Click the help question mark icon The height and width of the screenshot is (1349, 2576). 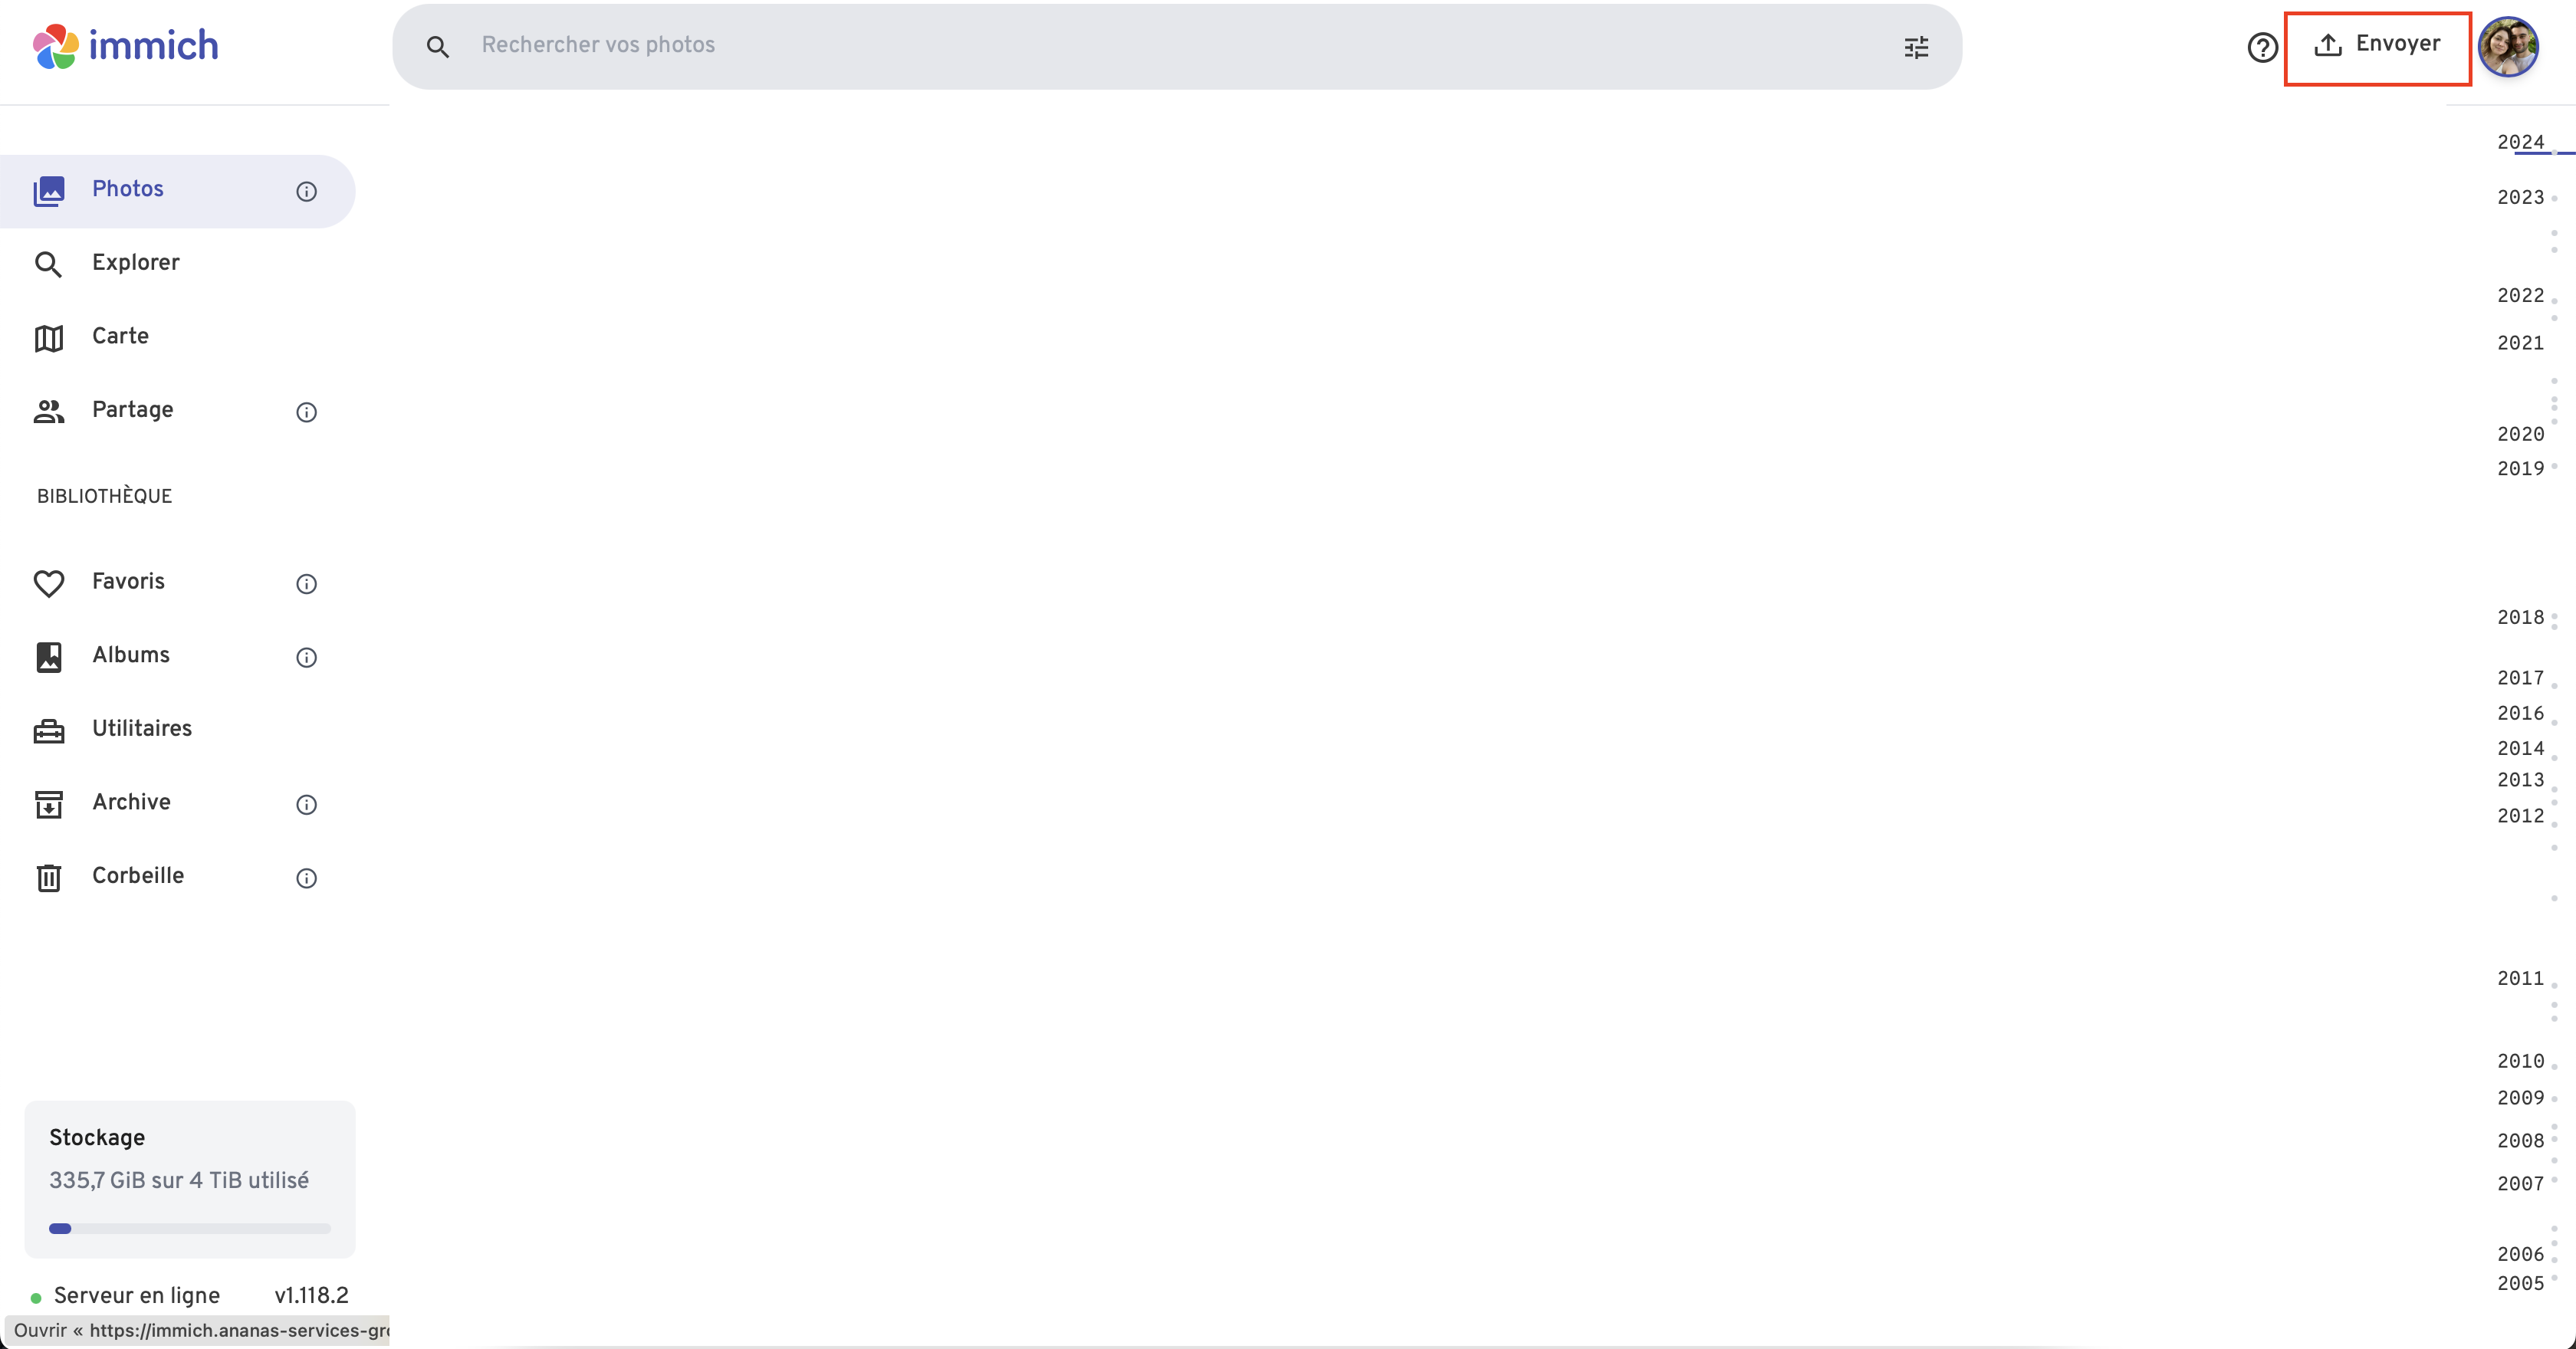[2261, 47]
